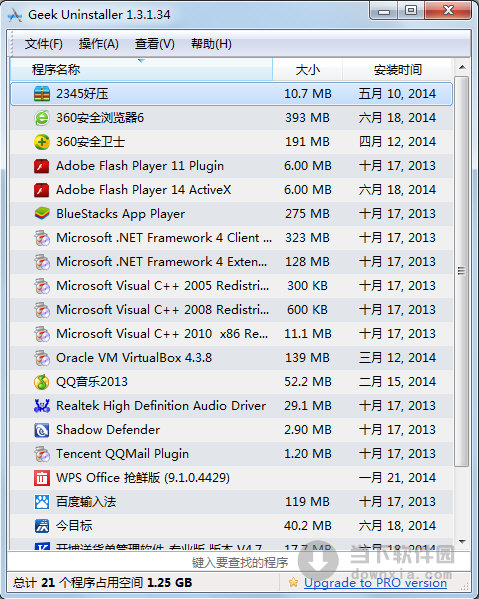This screenshot has width=479, height=599.
Task: Select Adobe Flash Player 14 ActiveX entry
Action: coord(144,190)
